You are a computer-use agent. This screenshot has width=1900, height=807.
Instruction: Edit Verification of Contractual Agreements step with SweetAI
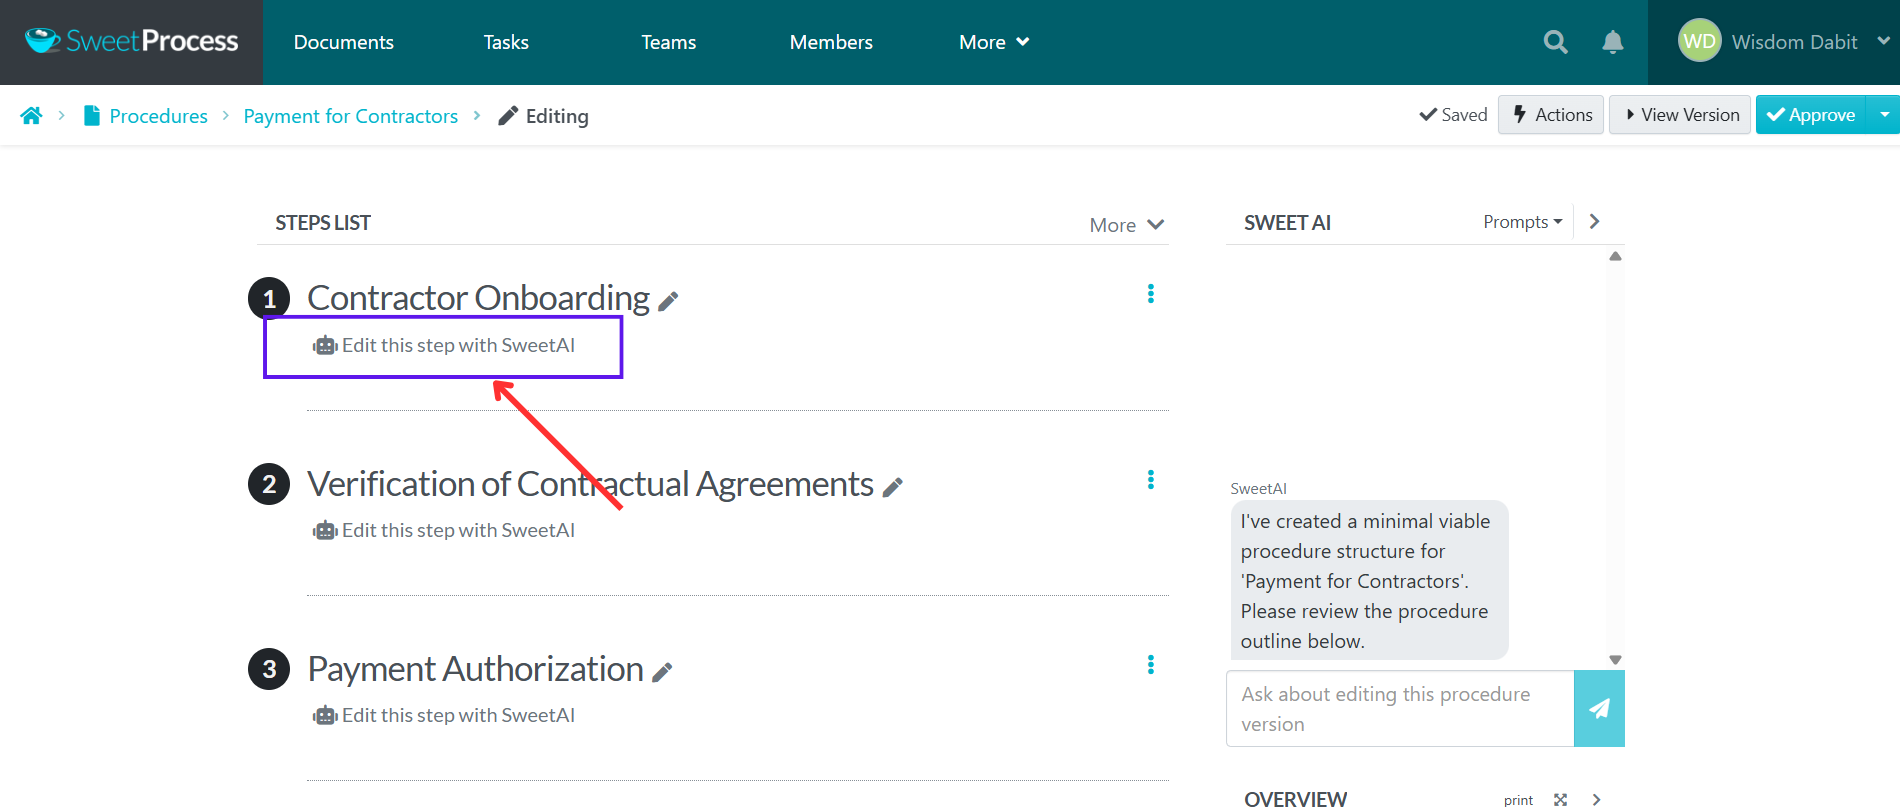[443, 531]
